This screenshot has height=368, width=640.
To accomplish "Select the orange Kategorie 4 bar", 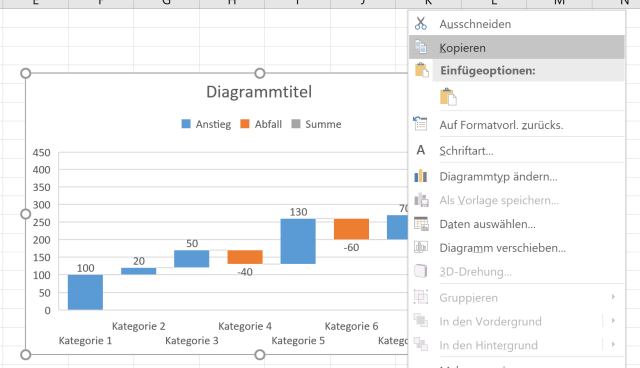I will click(245, 257).
